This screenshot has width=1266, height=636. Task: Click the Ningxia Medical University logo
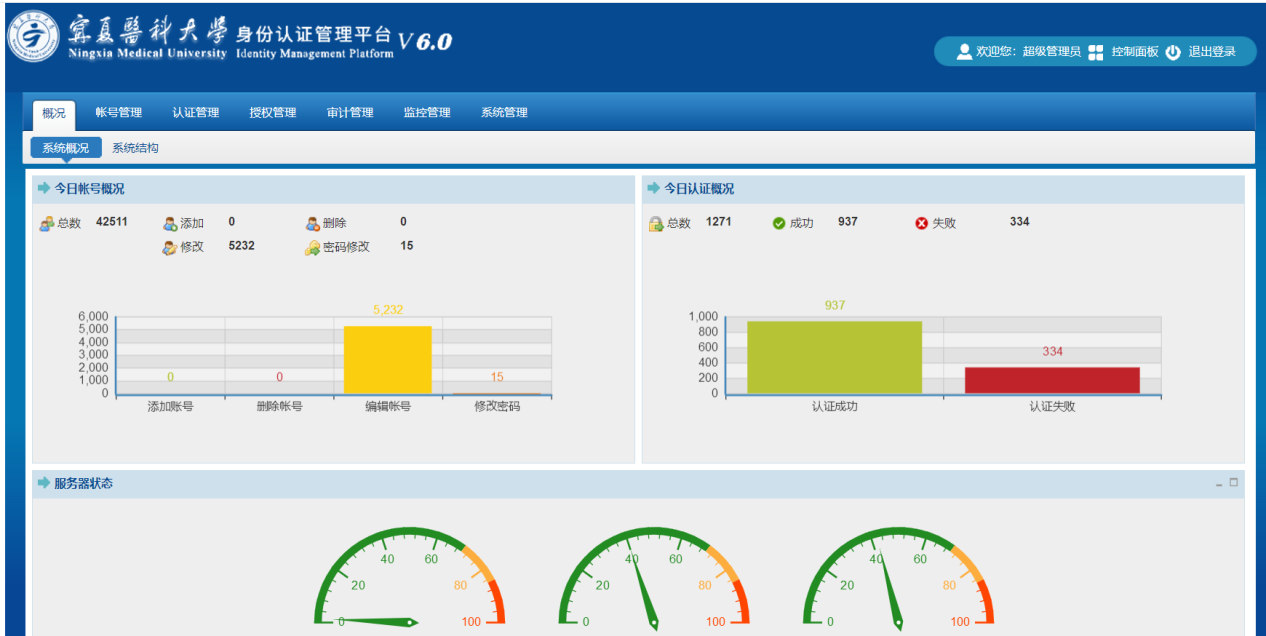coord(34,38)
